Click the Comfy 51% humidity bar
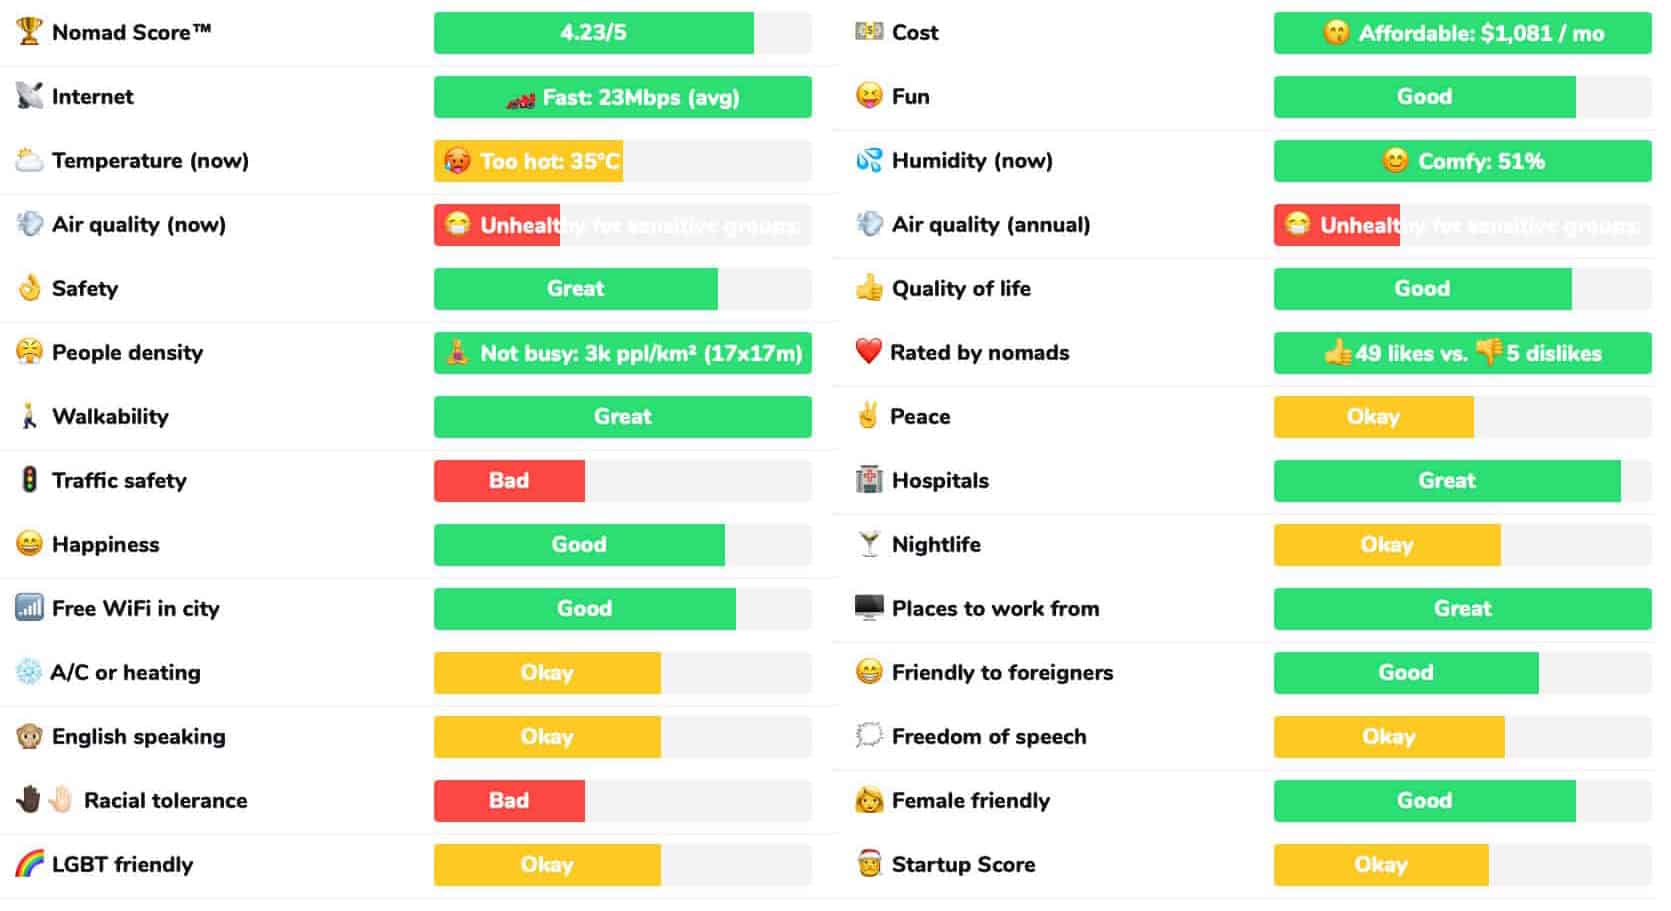Screen dimensions: 1671x911 (x=1462, y=161)
